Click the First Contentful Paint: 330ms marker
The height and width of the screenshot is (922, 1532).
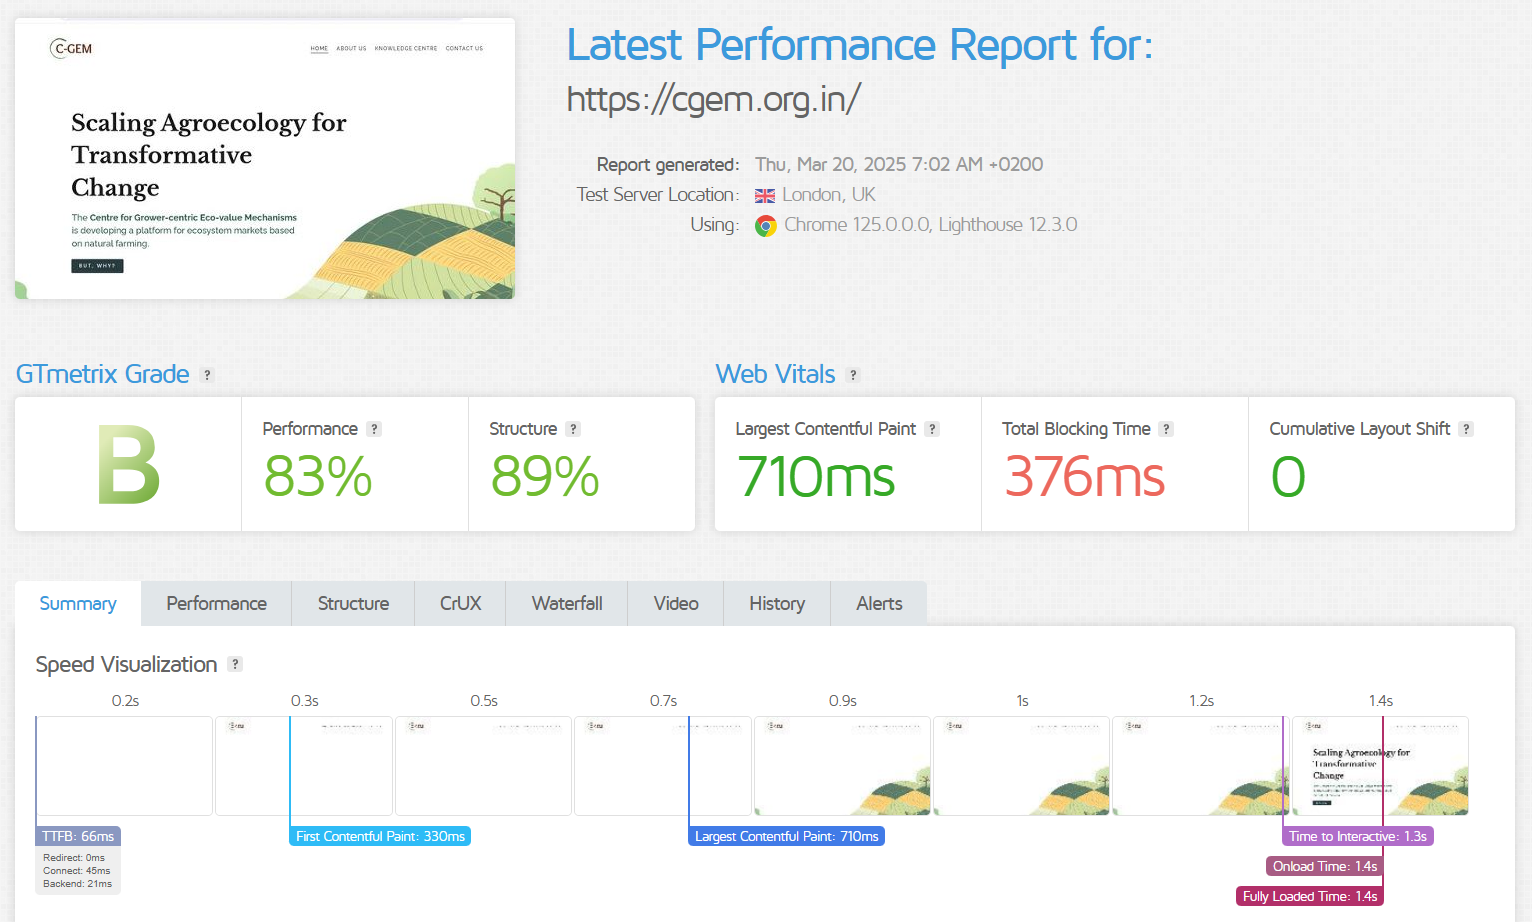380,836
